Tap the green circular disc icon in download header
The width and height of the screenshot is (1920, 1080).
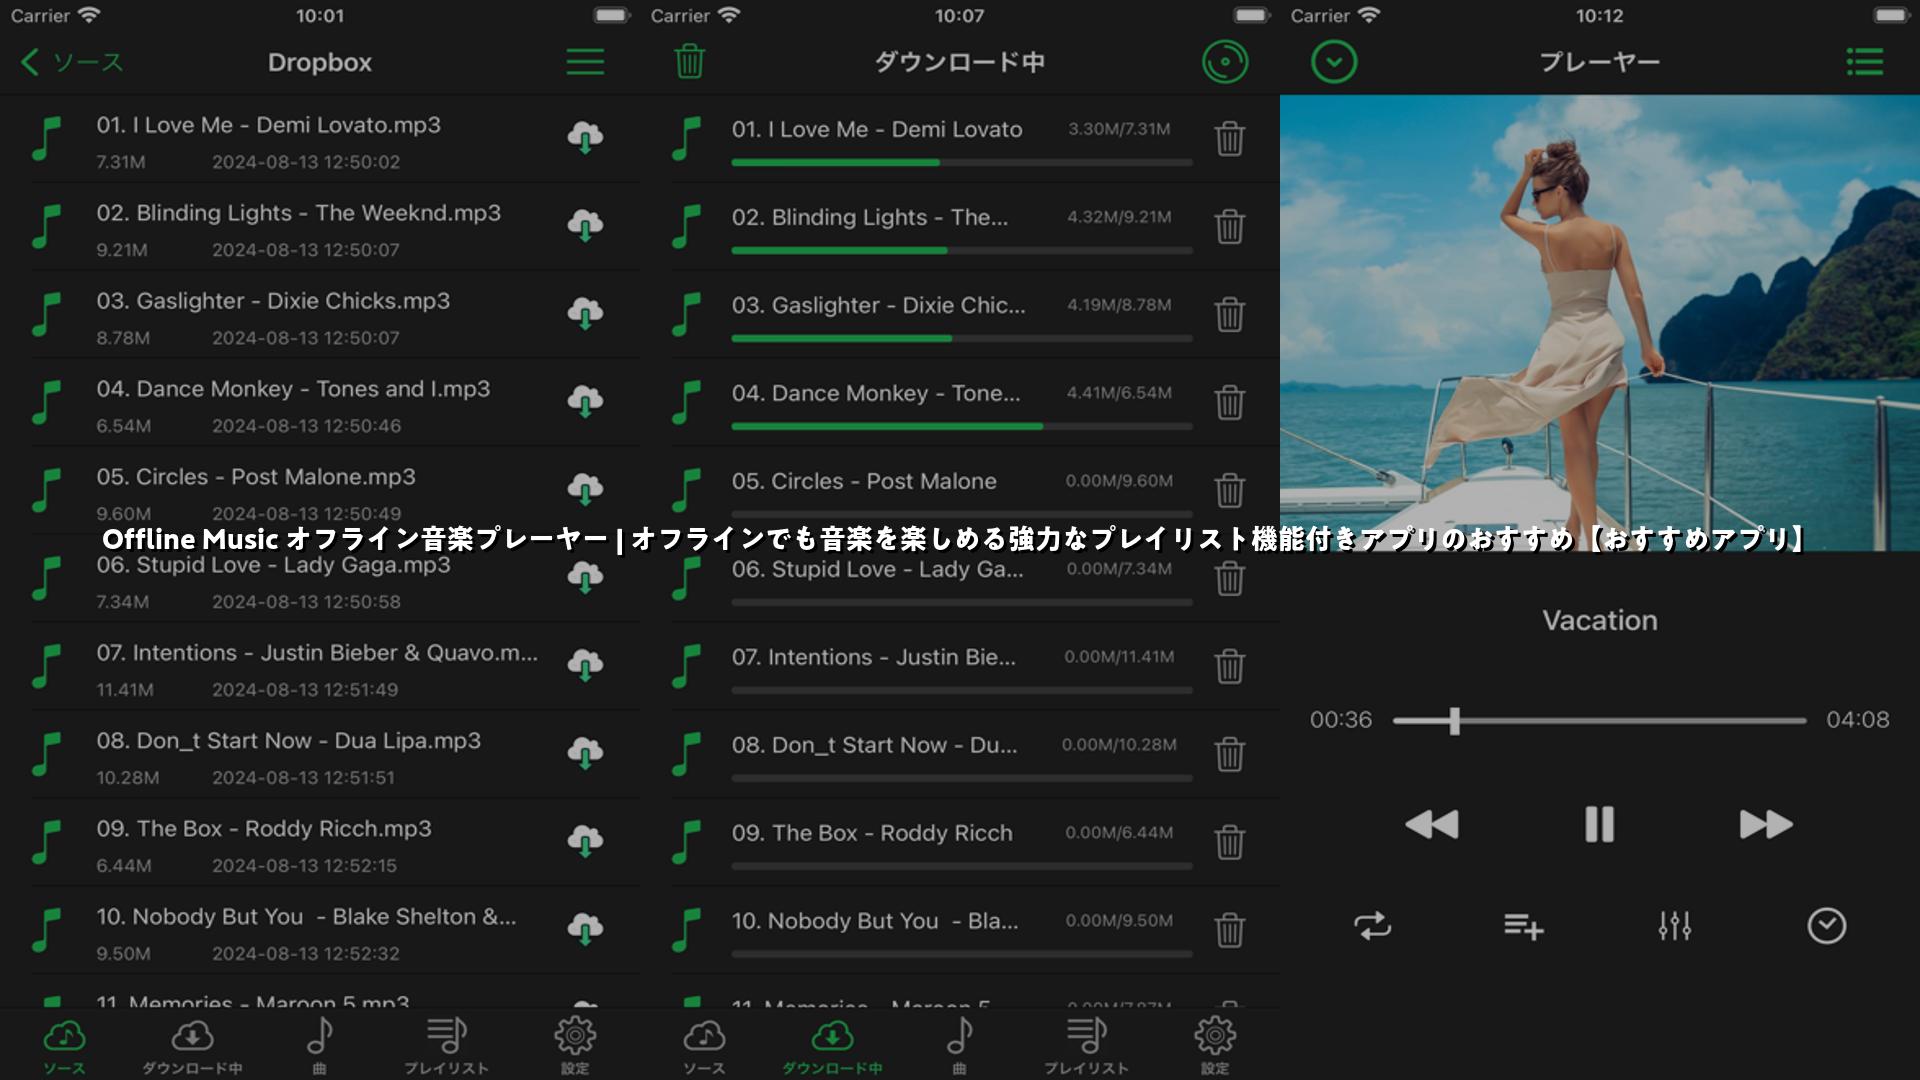pos(1225,62)
